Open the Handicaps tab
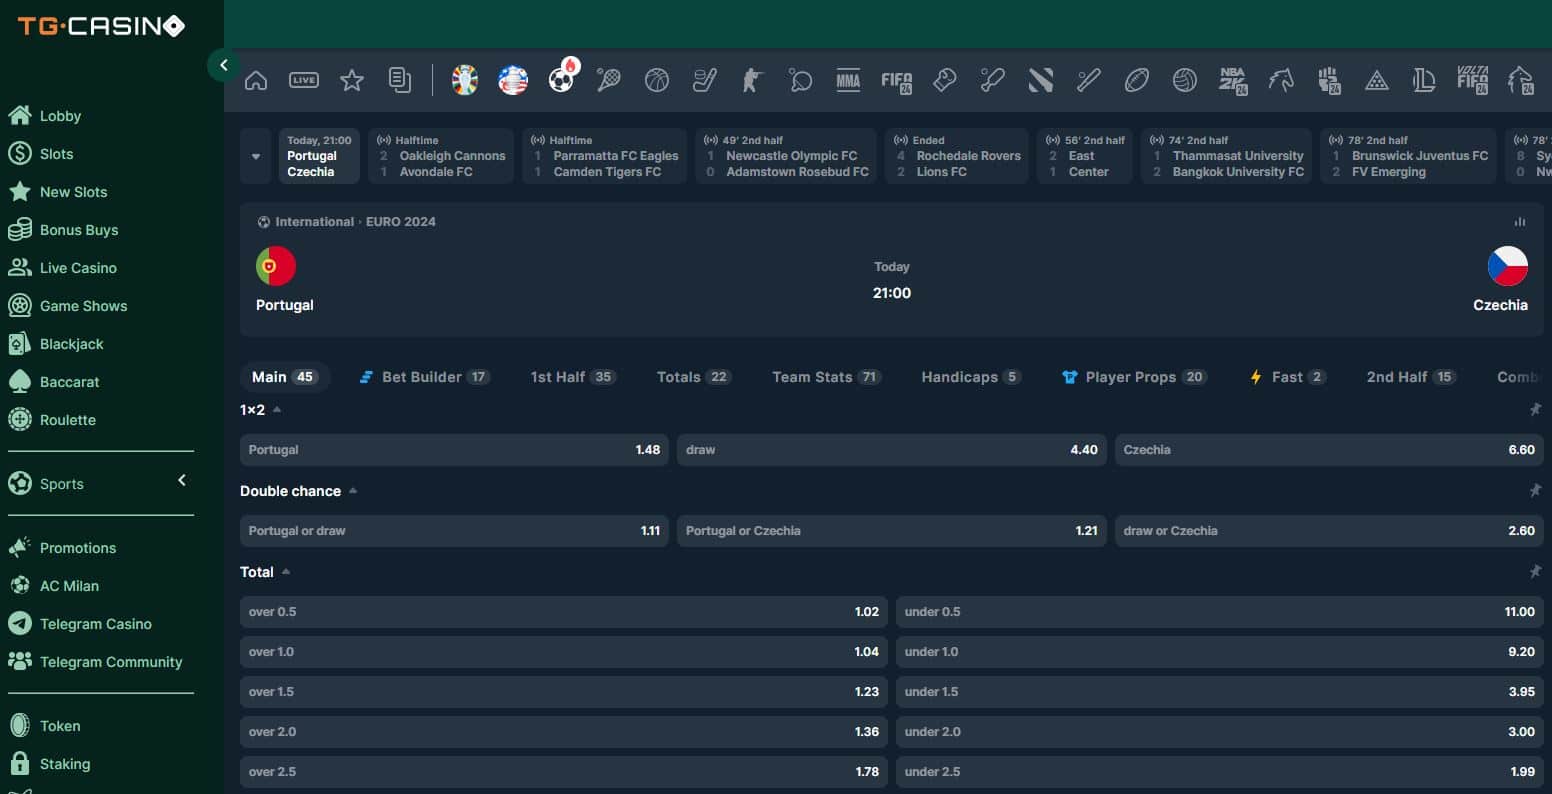The image size is (1552, 794). point(971,377)
